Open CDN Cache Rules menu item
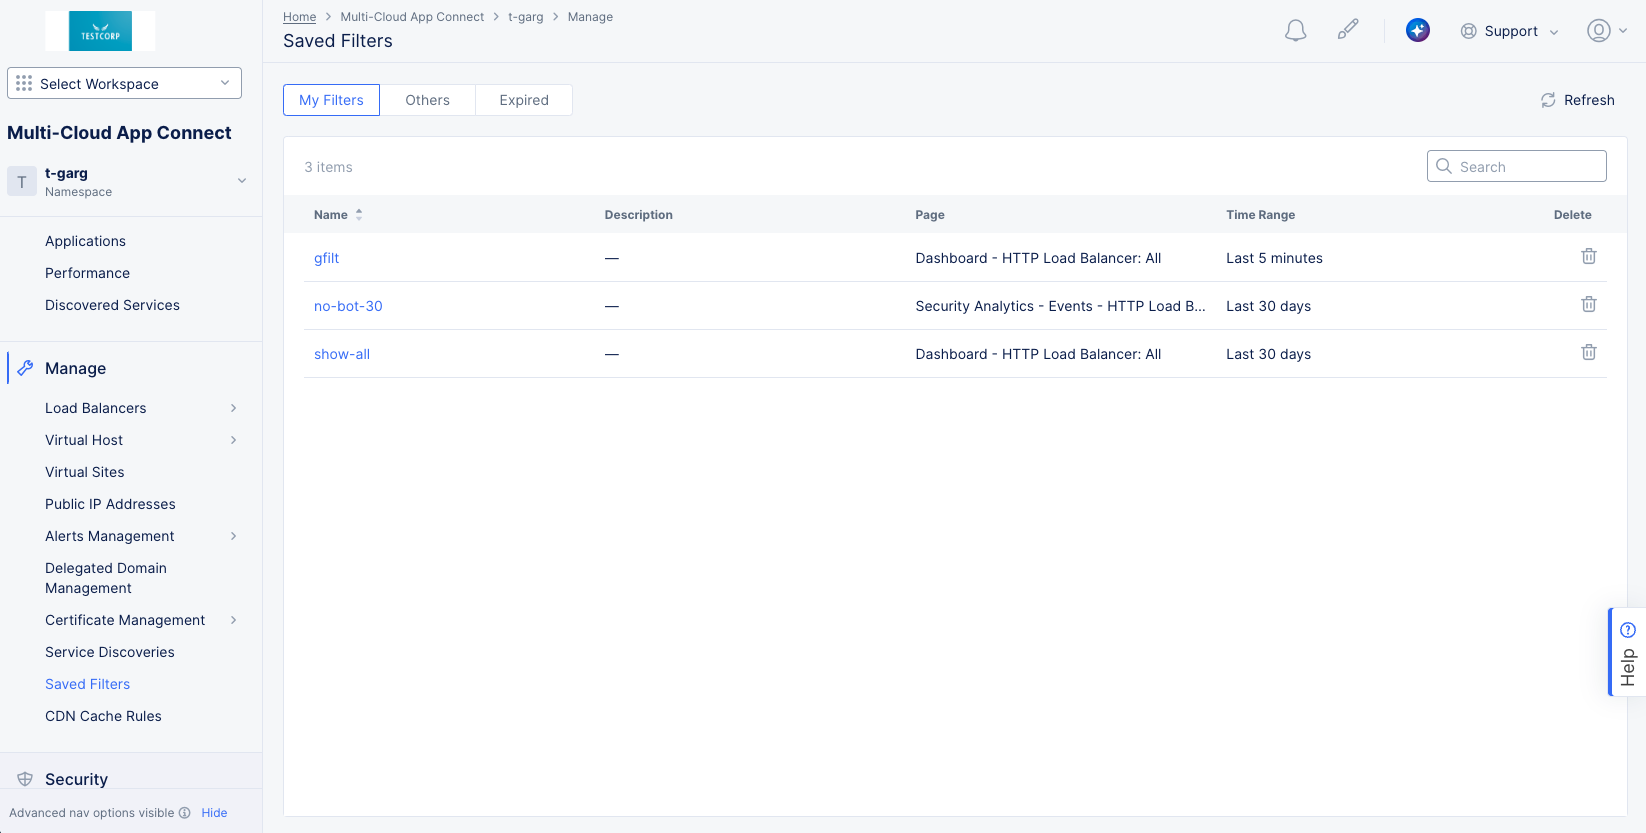Screen dimensions: 1646x833 [103, 716]
